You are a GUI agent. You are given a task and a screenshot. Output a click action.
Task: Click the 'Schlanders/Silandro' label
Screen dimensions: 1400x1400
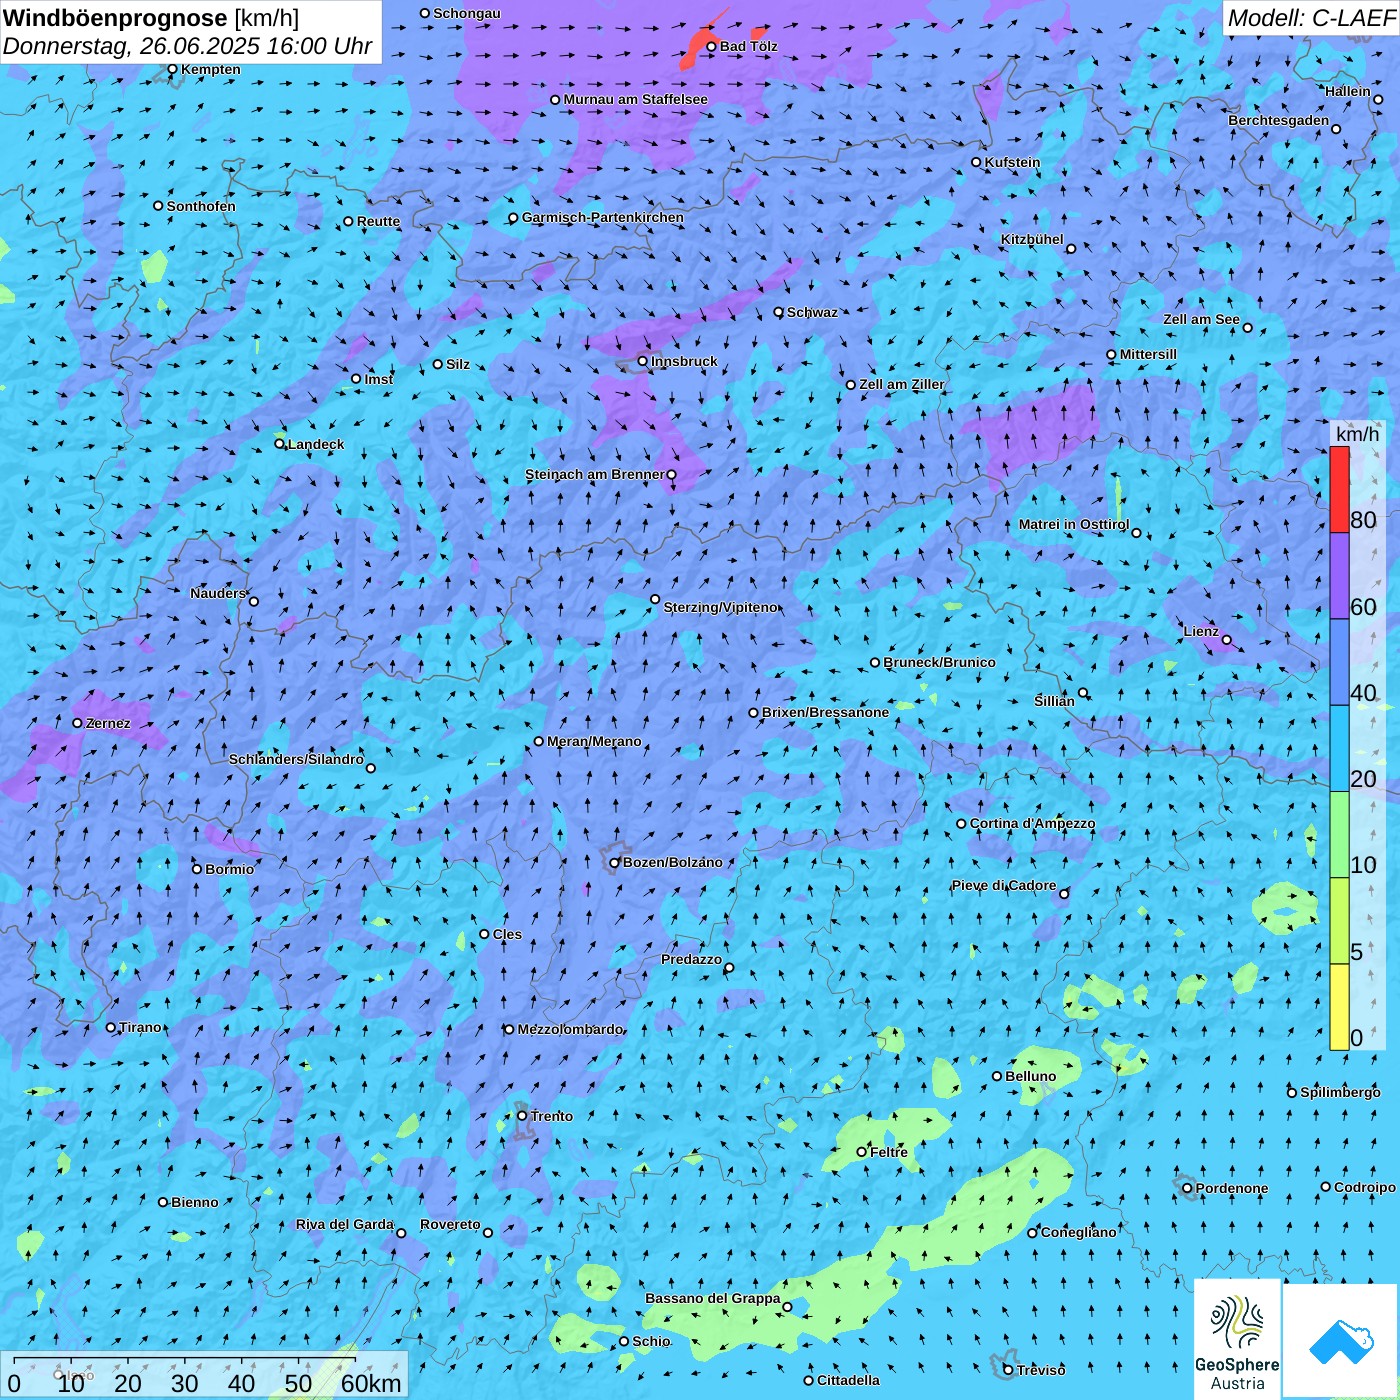point(296,759)
